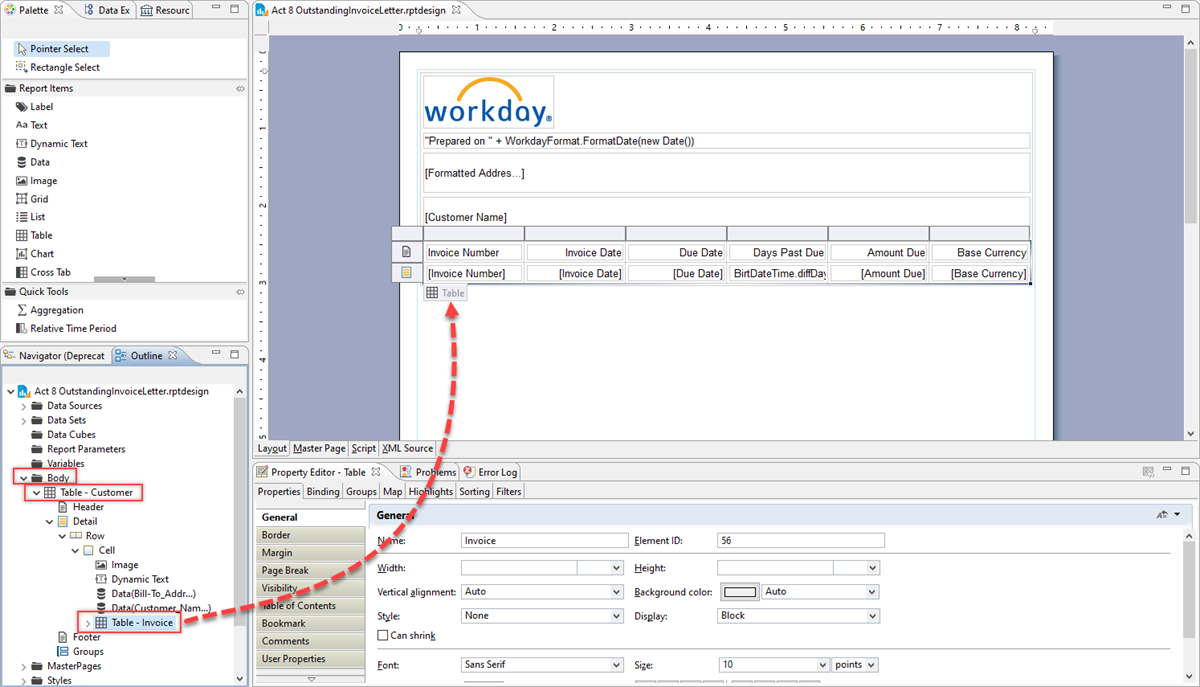Pick the Relative Time Period tool
Viewport: 1200px width, 687px height.
pos(66,328)
